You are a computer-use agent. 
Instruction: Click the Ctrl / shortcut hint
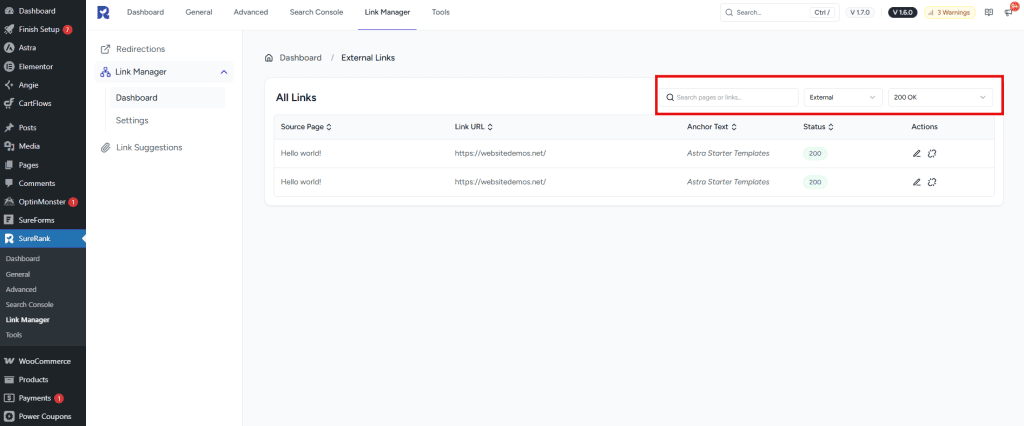coord(822,12)
